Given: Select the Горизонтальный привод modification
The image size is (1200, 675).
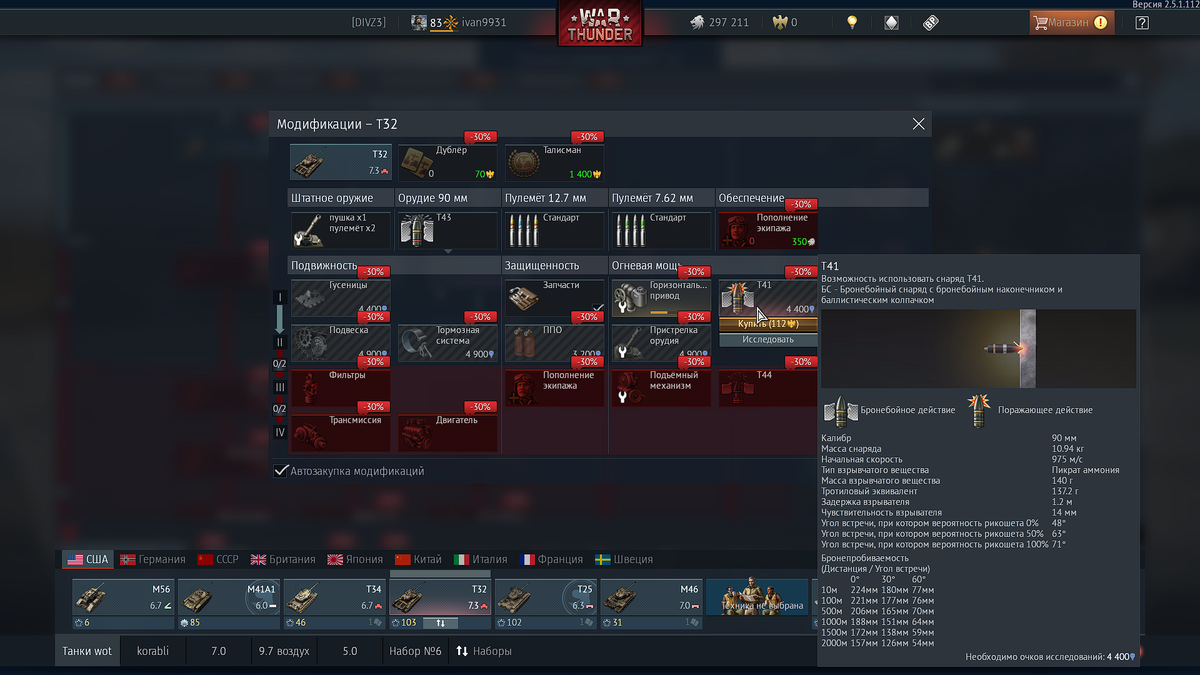Looking at the screenshot, I should (662, 297).
